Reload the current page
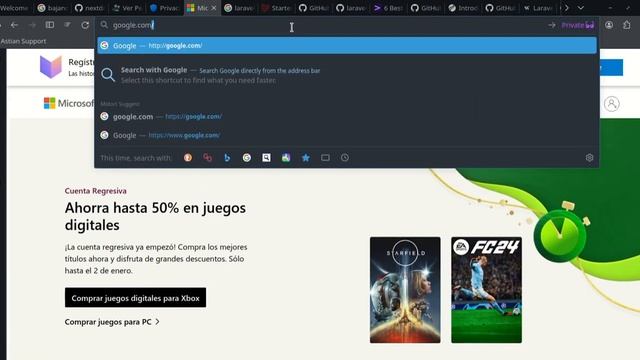 pos(85,25)
